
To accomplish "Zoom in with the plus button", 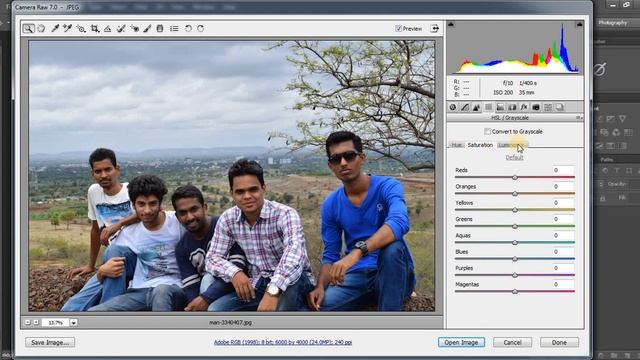I will (36, 322).
